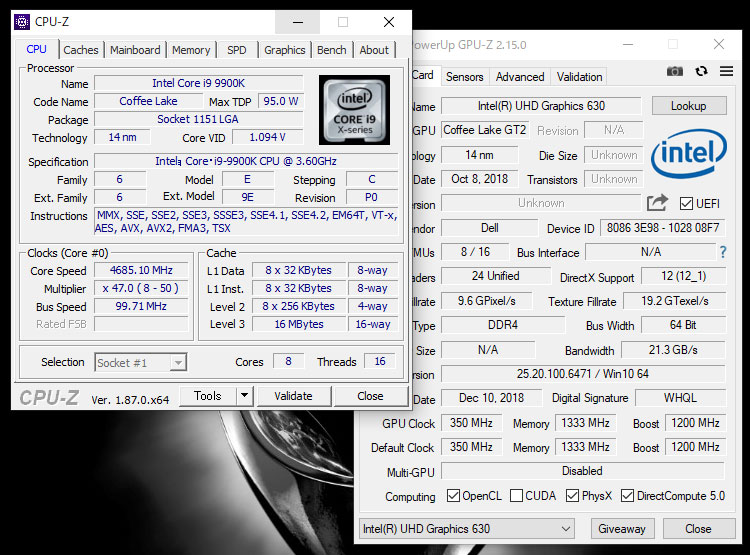Image resolution: width=750 pixels, height=555 pixels.
Task: Close the GPU-Z window with X
Action: [x=718, y=44]
